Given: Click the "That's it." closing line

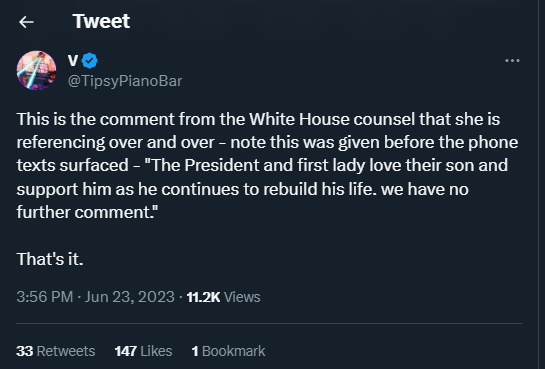Looking at the screenshot, I should (50, 259).
